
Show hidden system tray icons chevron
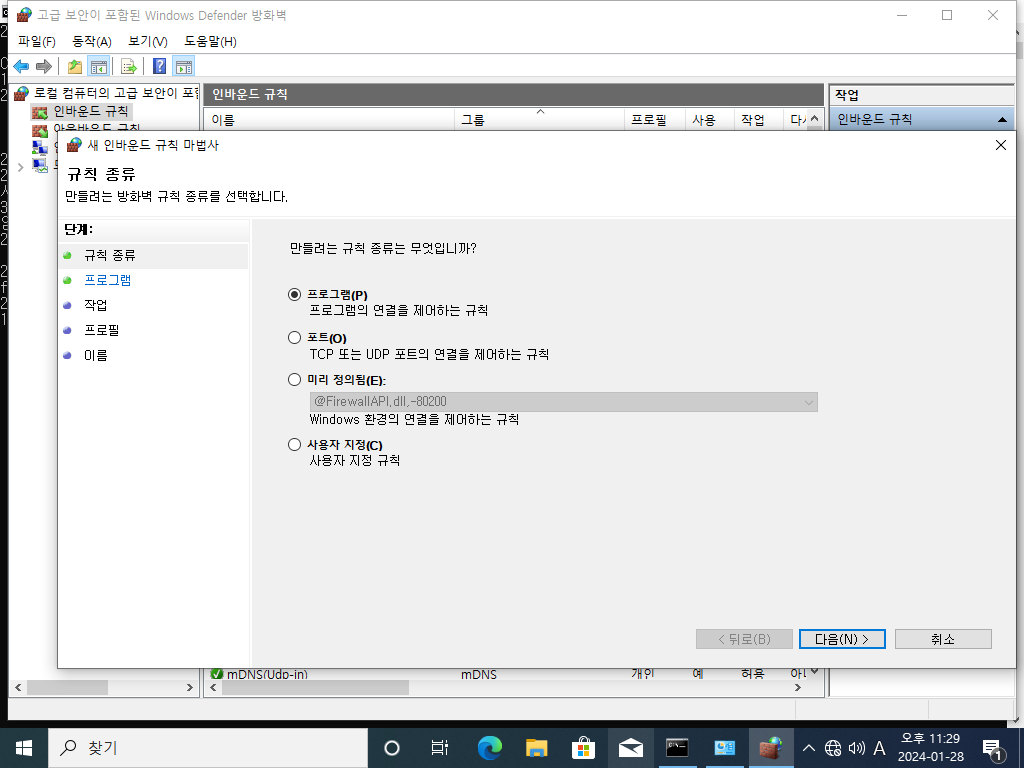(809, 748)
